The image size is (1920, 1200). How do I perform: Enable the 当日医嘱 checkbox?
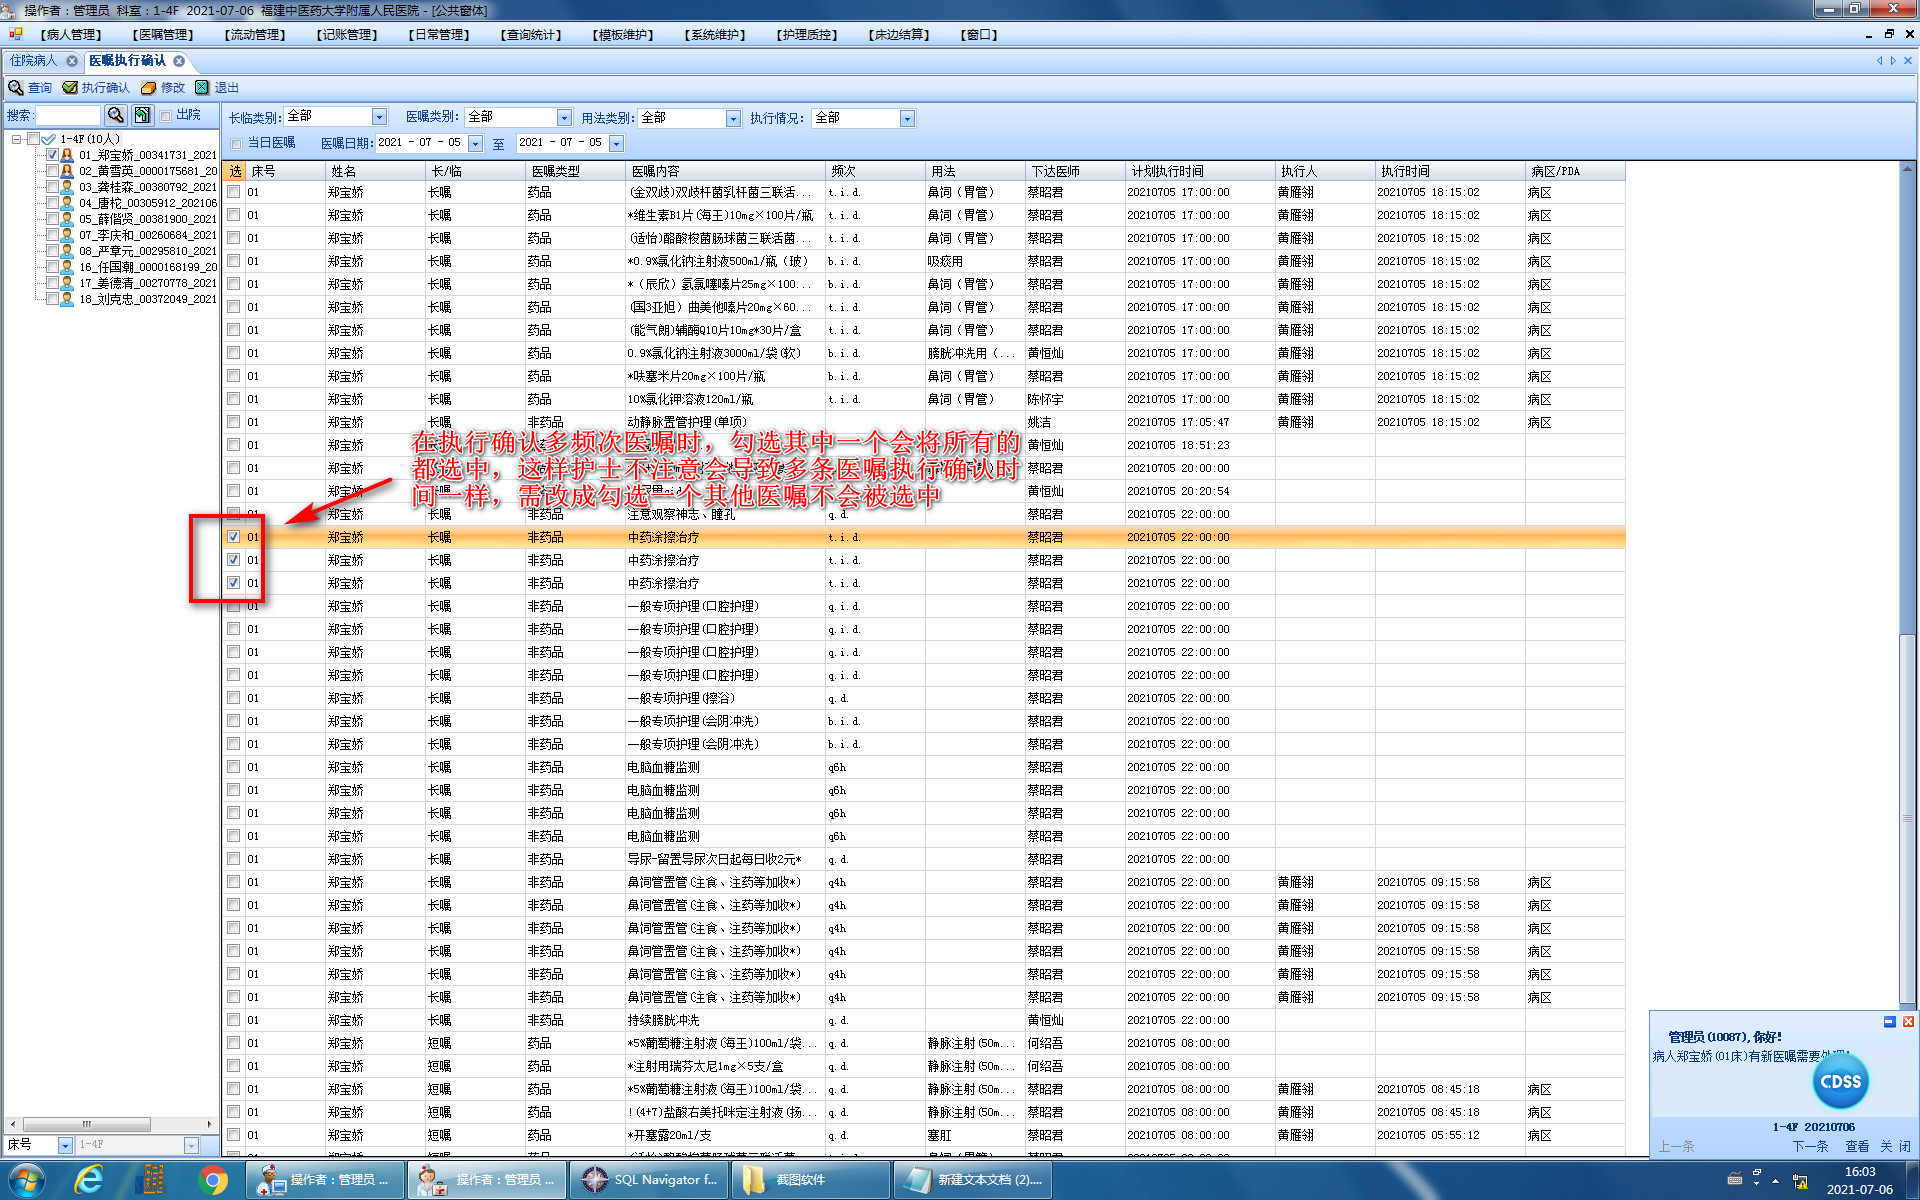(x=237, y=143)
